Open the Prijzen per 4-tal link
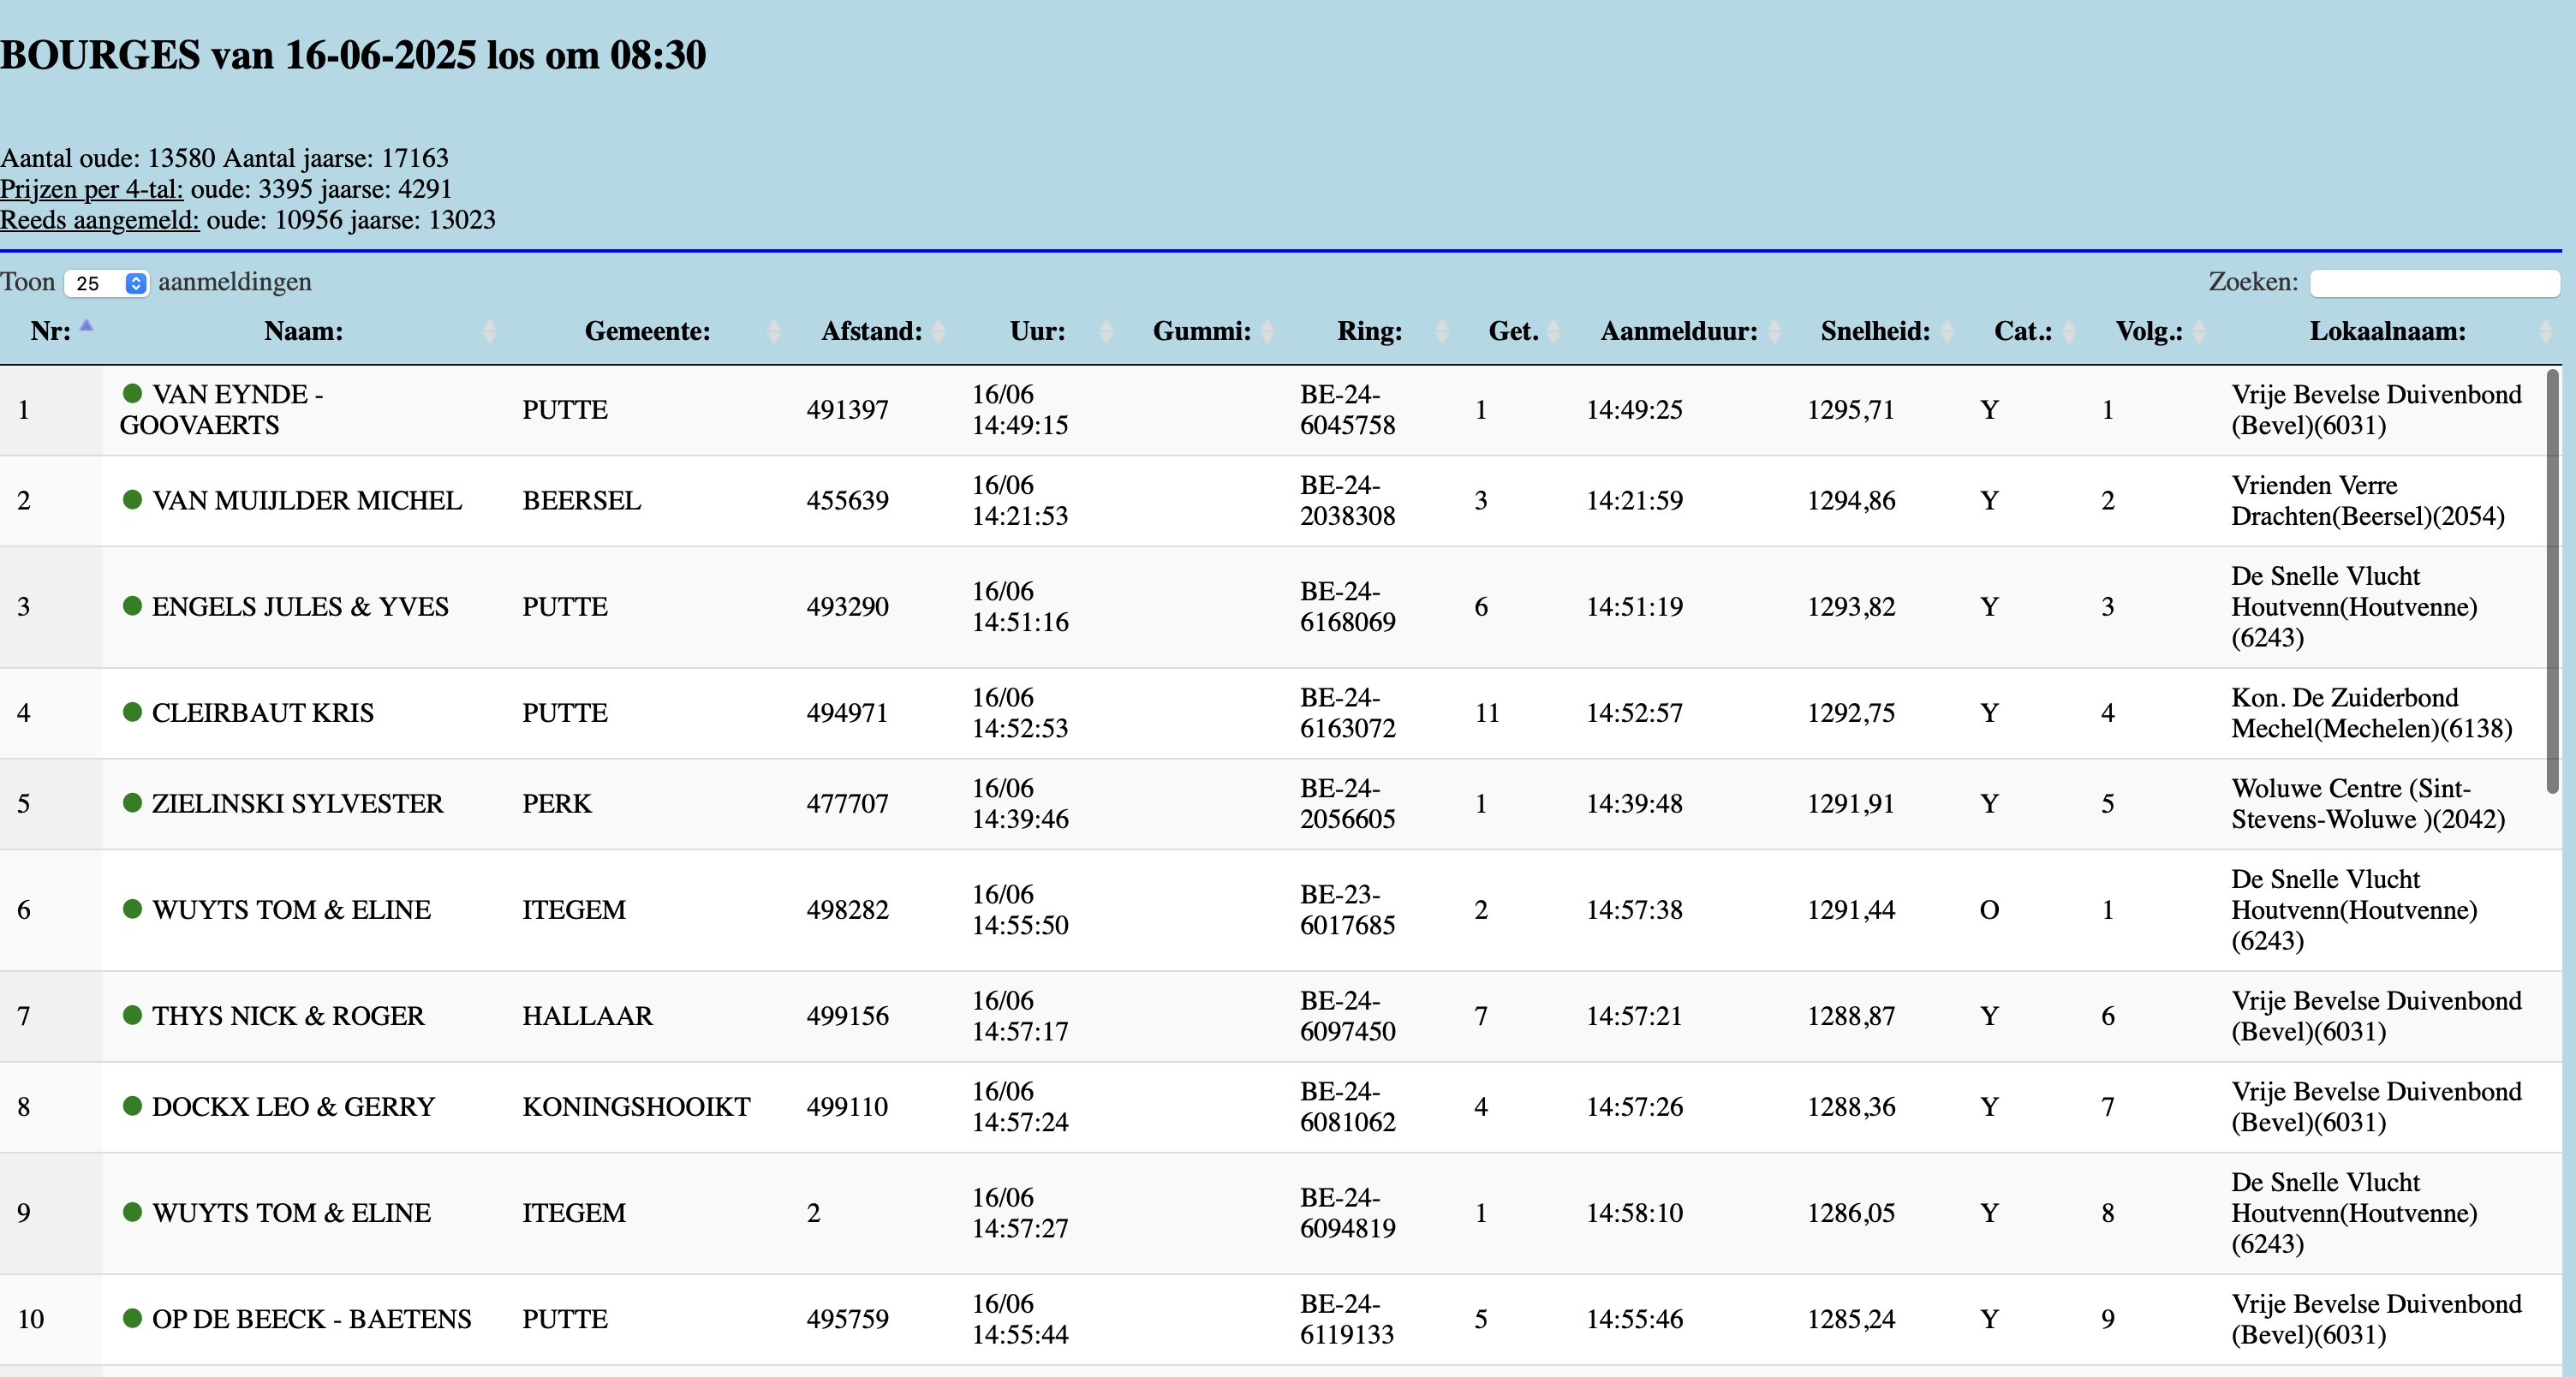 tap(91, 189)
